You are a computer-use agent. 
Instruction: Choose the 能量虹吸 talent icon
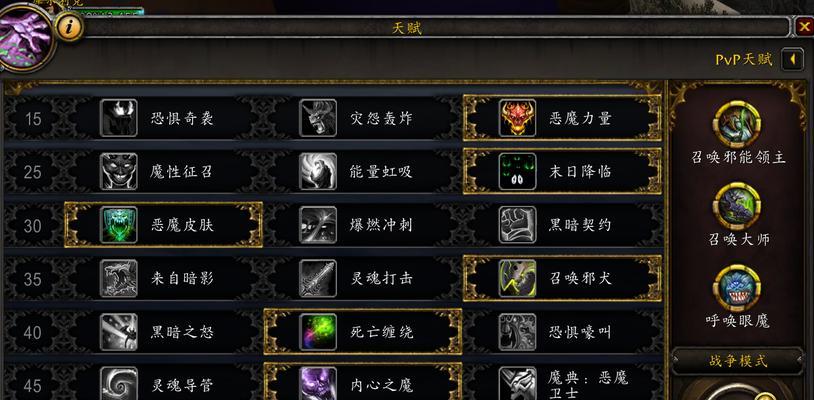pos(318,172)
